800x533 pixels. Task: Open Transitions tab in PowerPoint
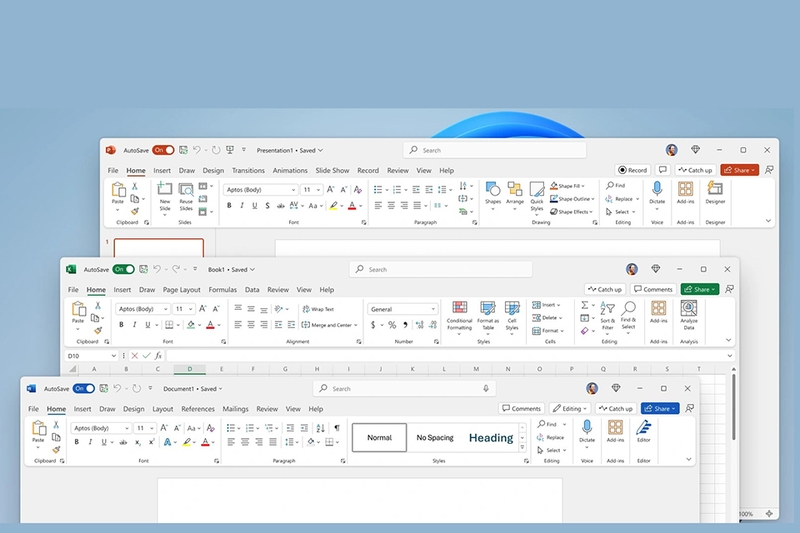click(x=248, y=170)
